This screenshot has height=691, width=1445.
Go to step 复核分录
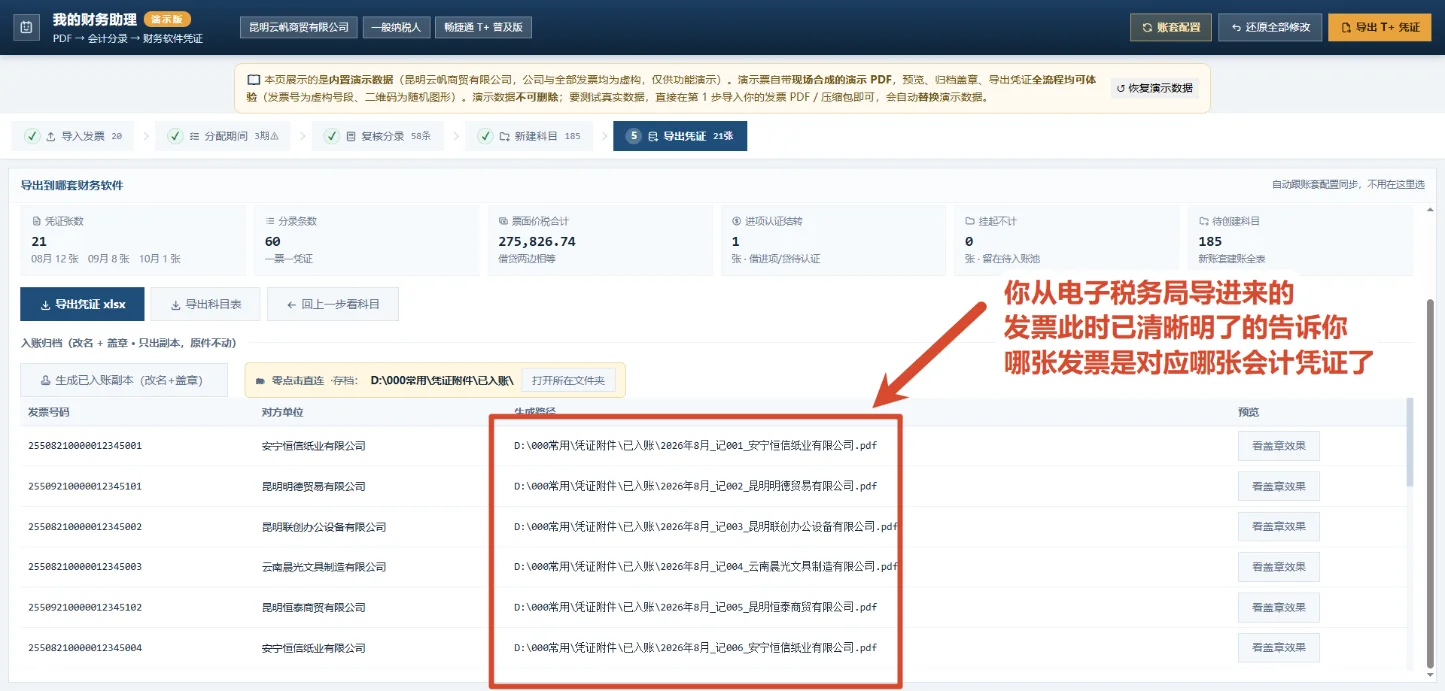click(377, 136)
